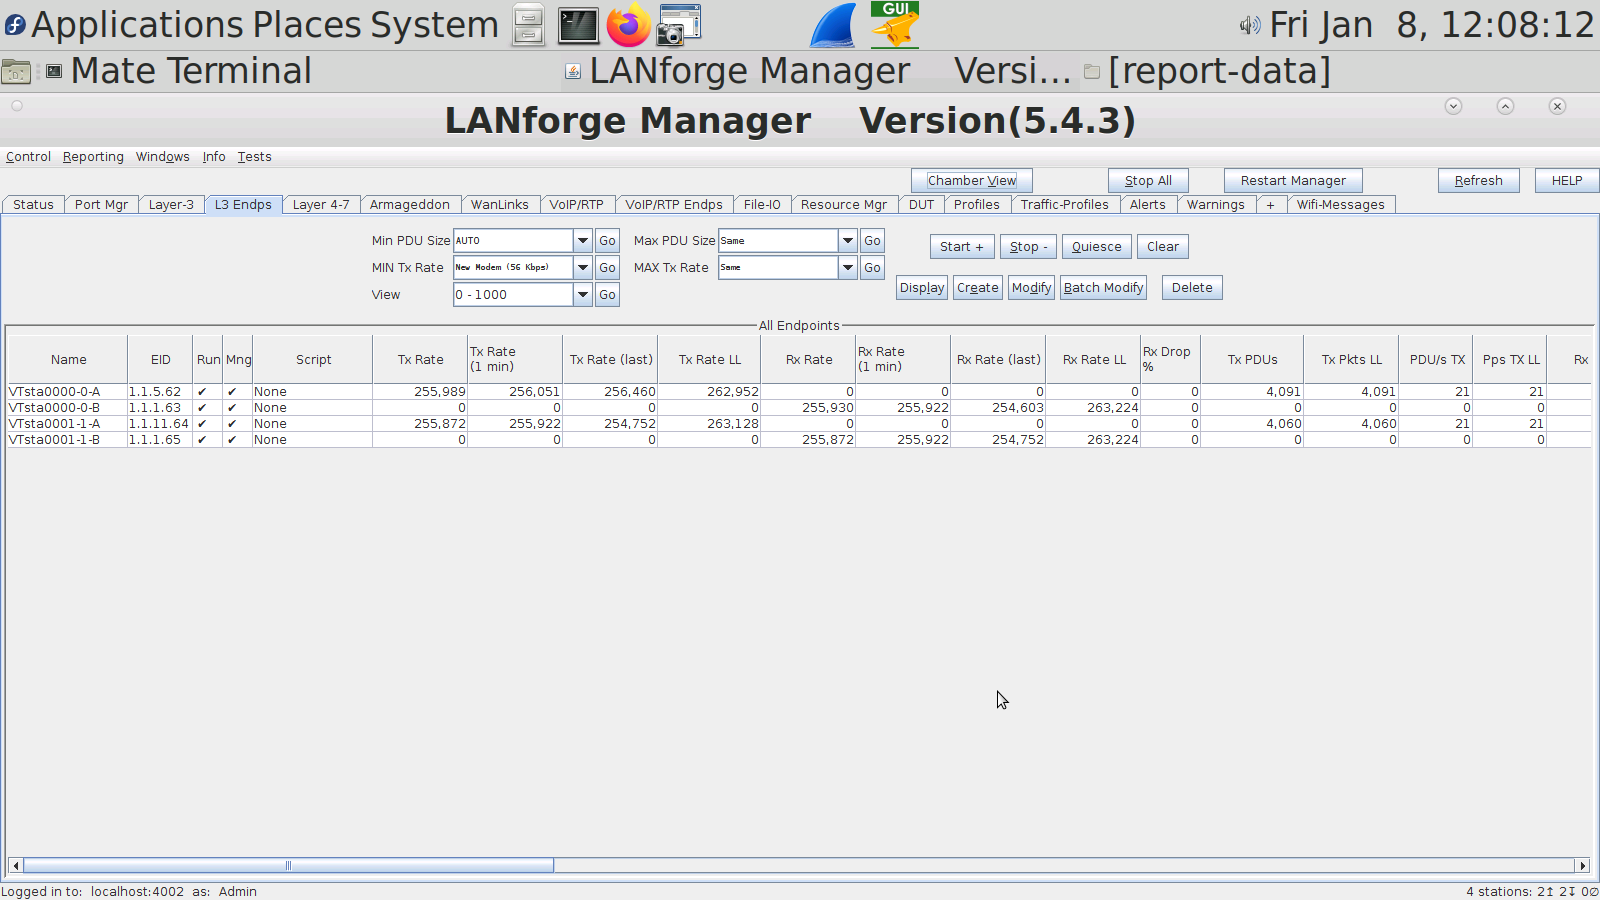
Task: Select EID cell 1.1.1.65
Action: (x=160, y=440)
